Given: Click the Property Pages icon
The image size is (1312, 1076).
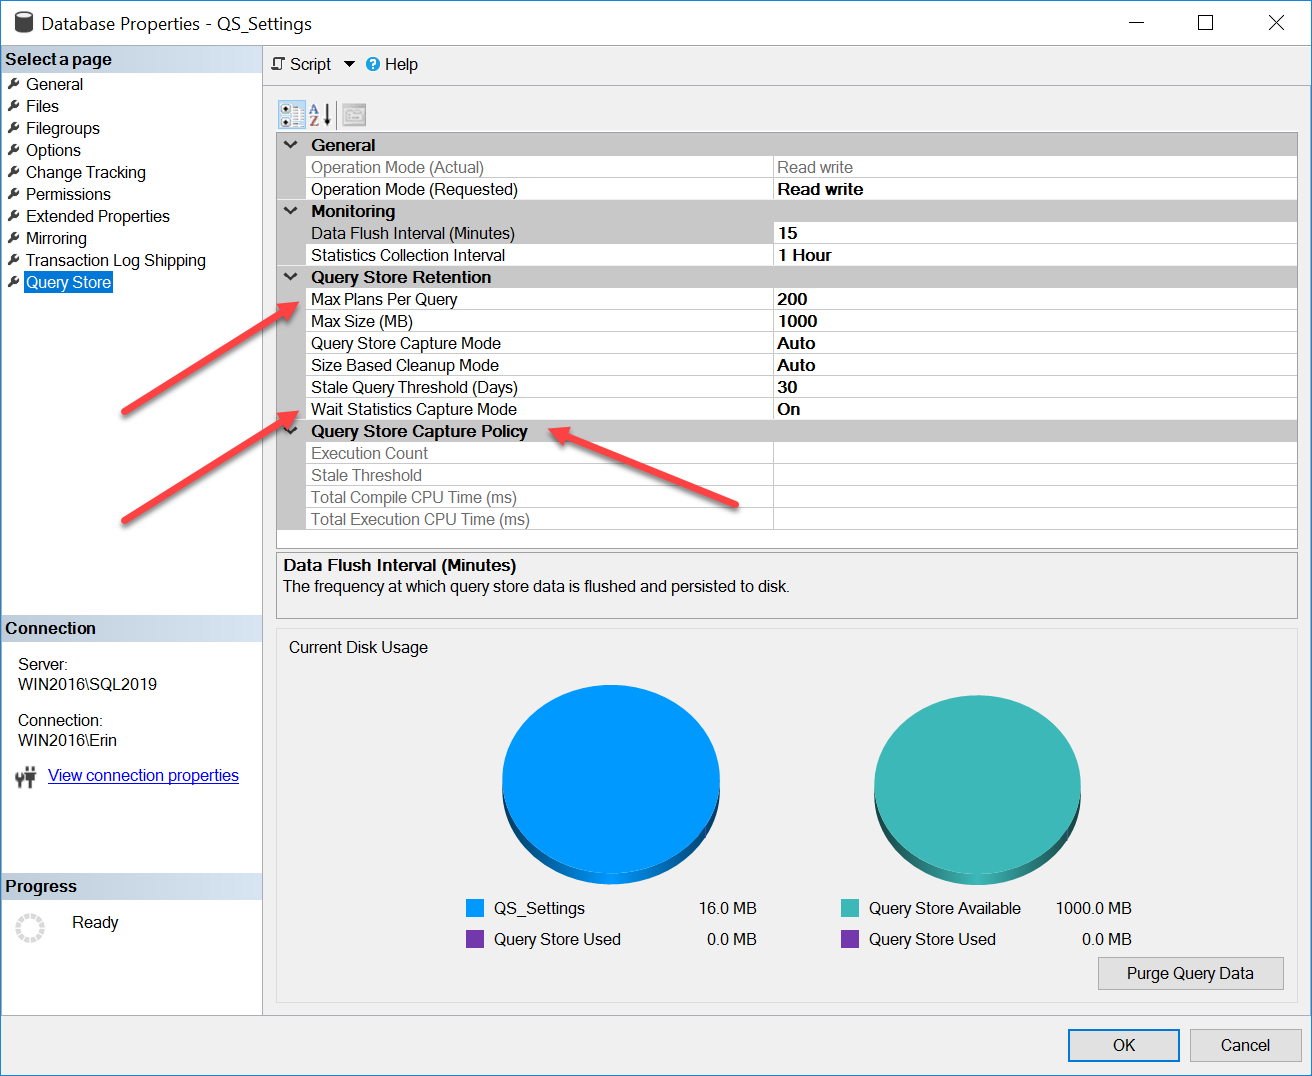Looking at the screenshot, I should pyautogui.click(x=354, y=115).
